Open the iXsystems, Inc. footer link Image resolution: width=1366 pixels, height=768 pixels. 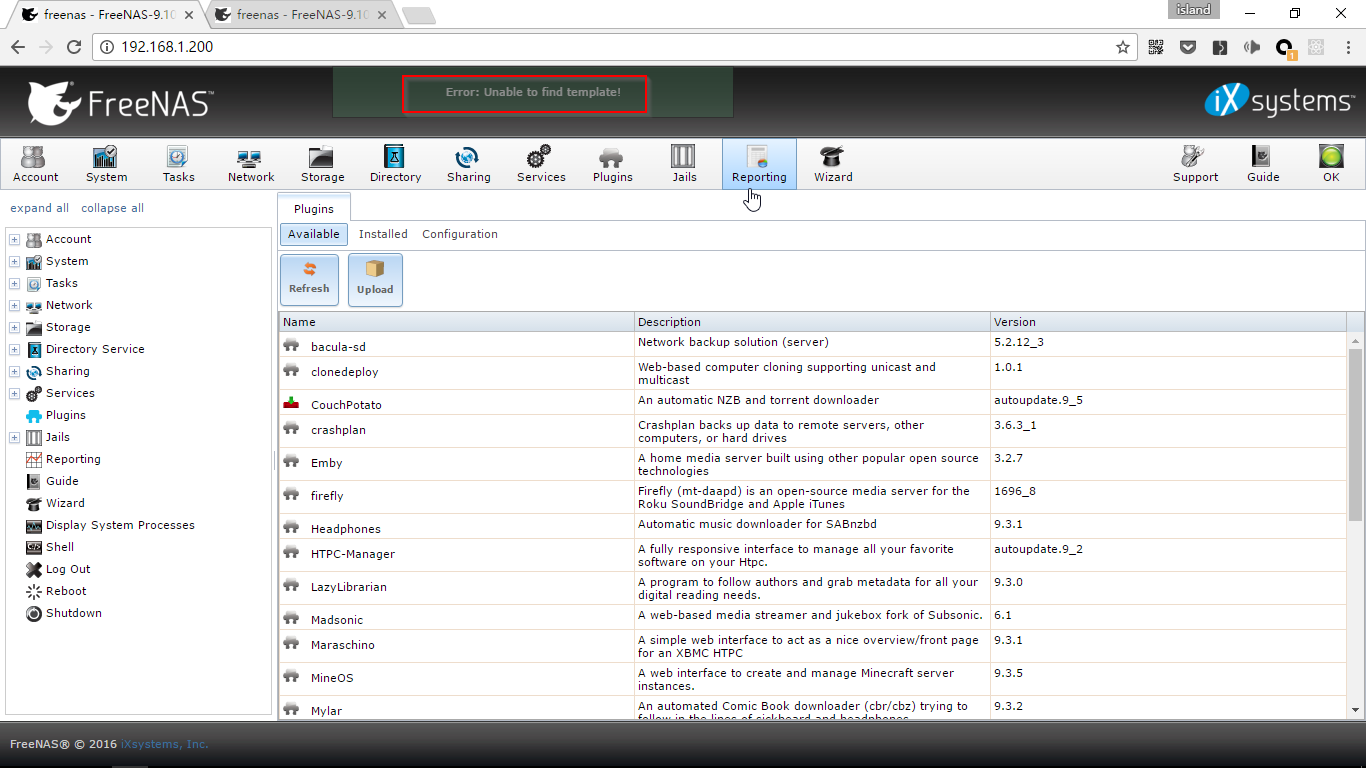(x=164, y=744)
